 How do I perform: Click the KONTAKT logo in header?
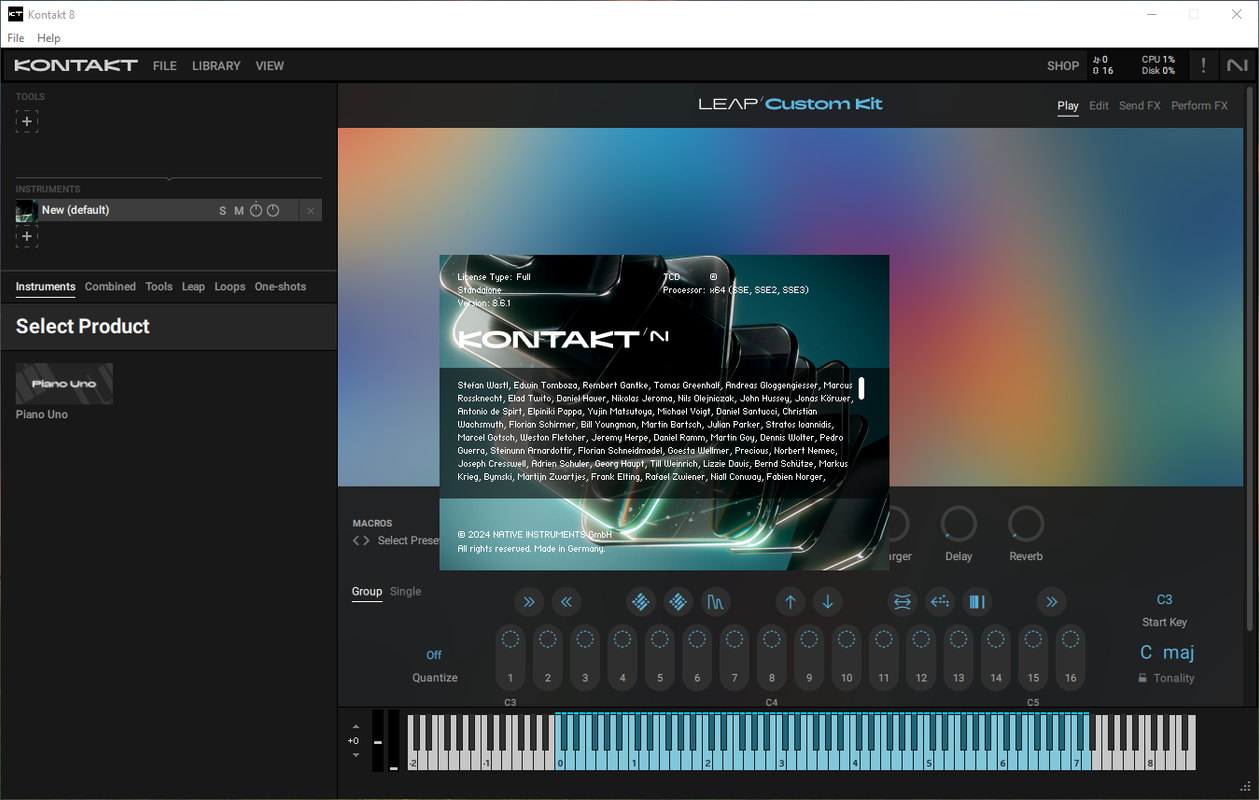[x=76, y=65]
